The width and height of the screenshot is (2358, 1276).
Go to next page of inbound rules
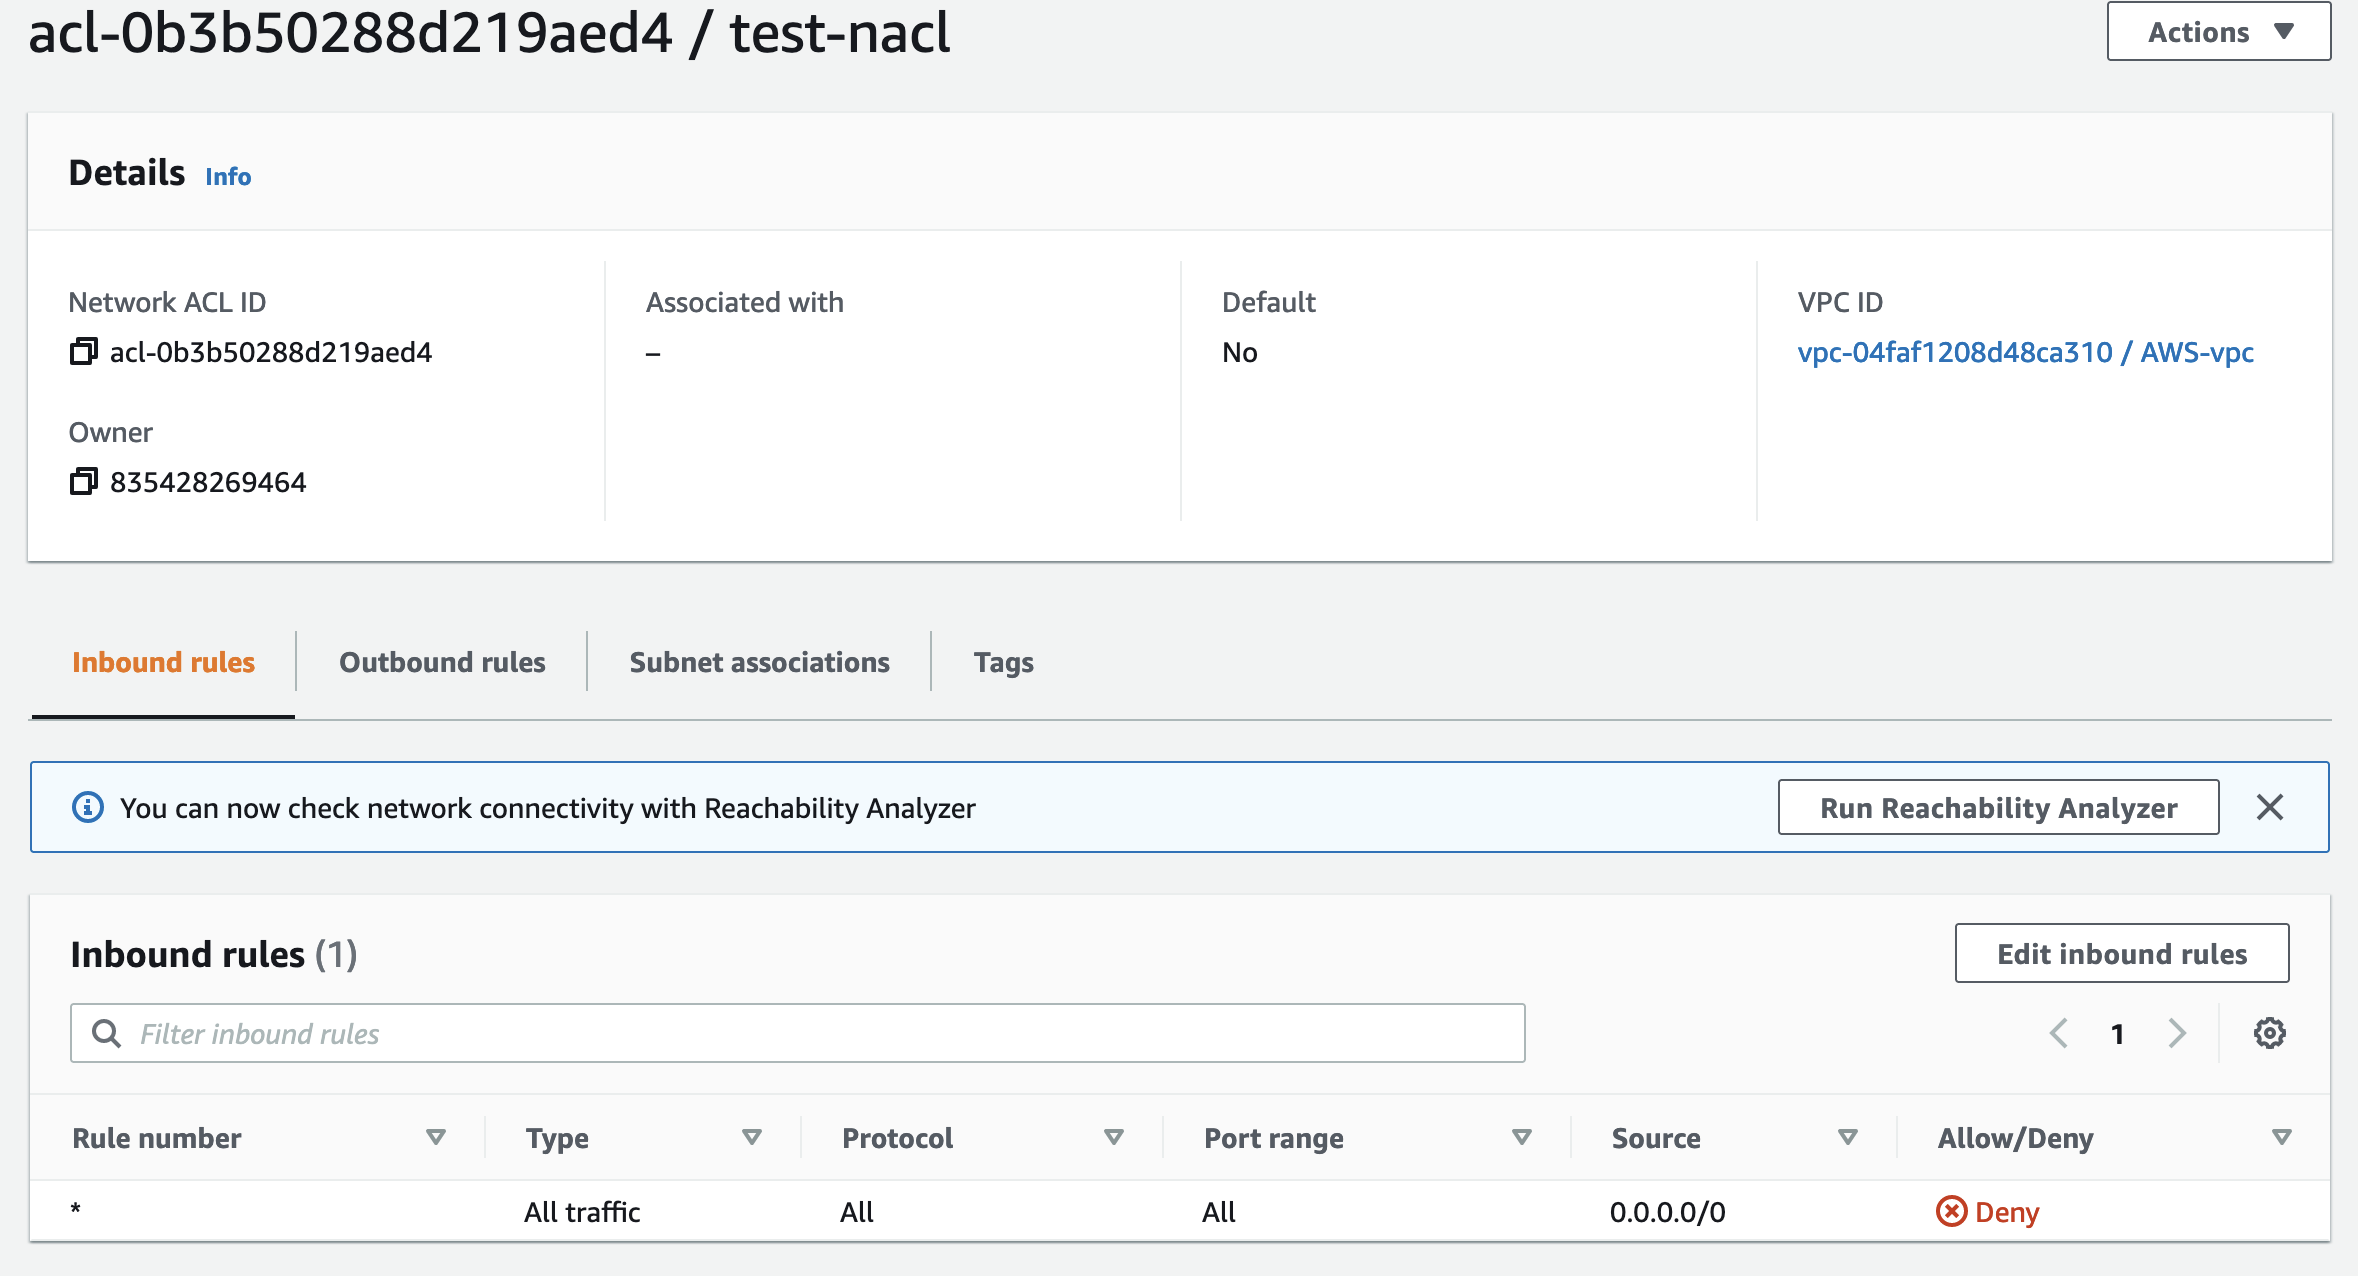tap(2177, 1033)
